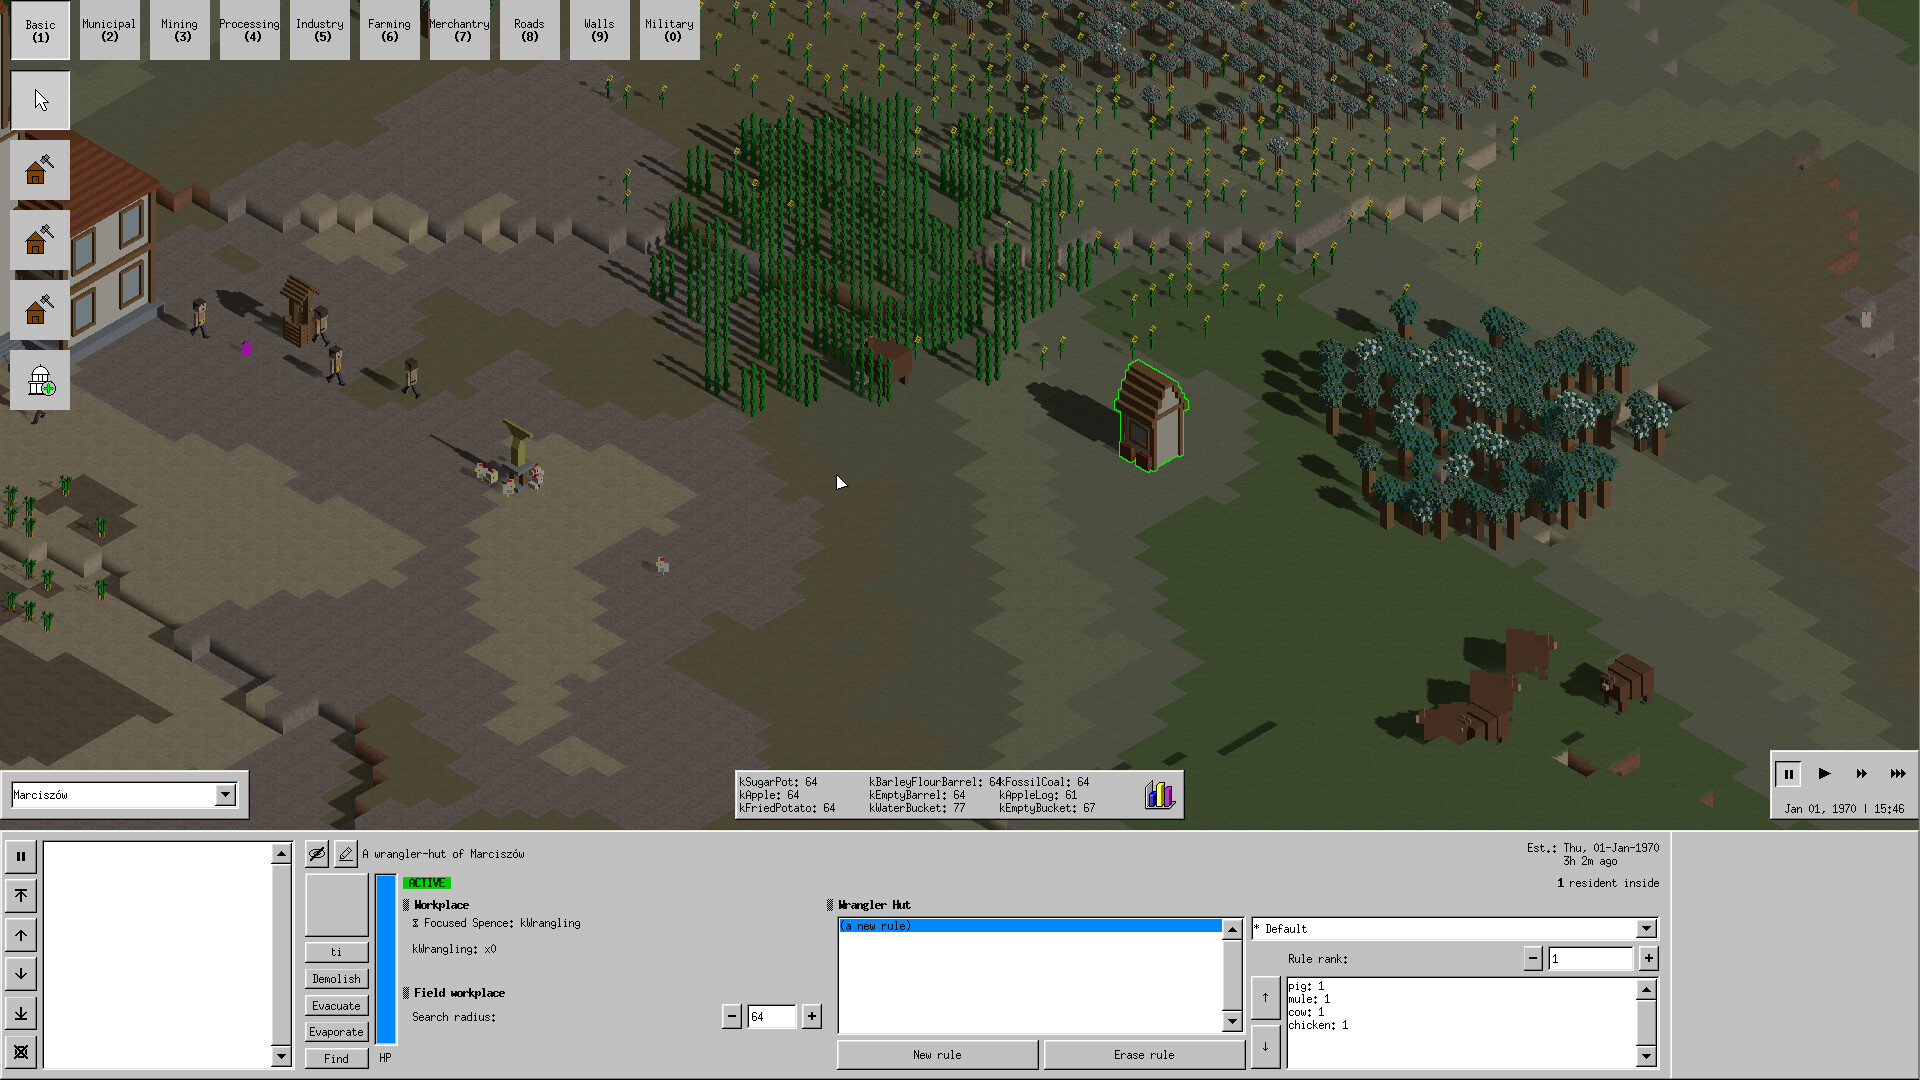The height and width of the screenshot is (1080, 1920).
Task: Open the Marciszów town dropdown
Action: [124, 795]
